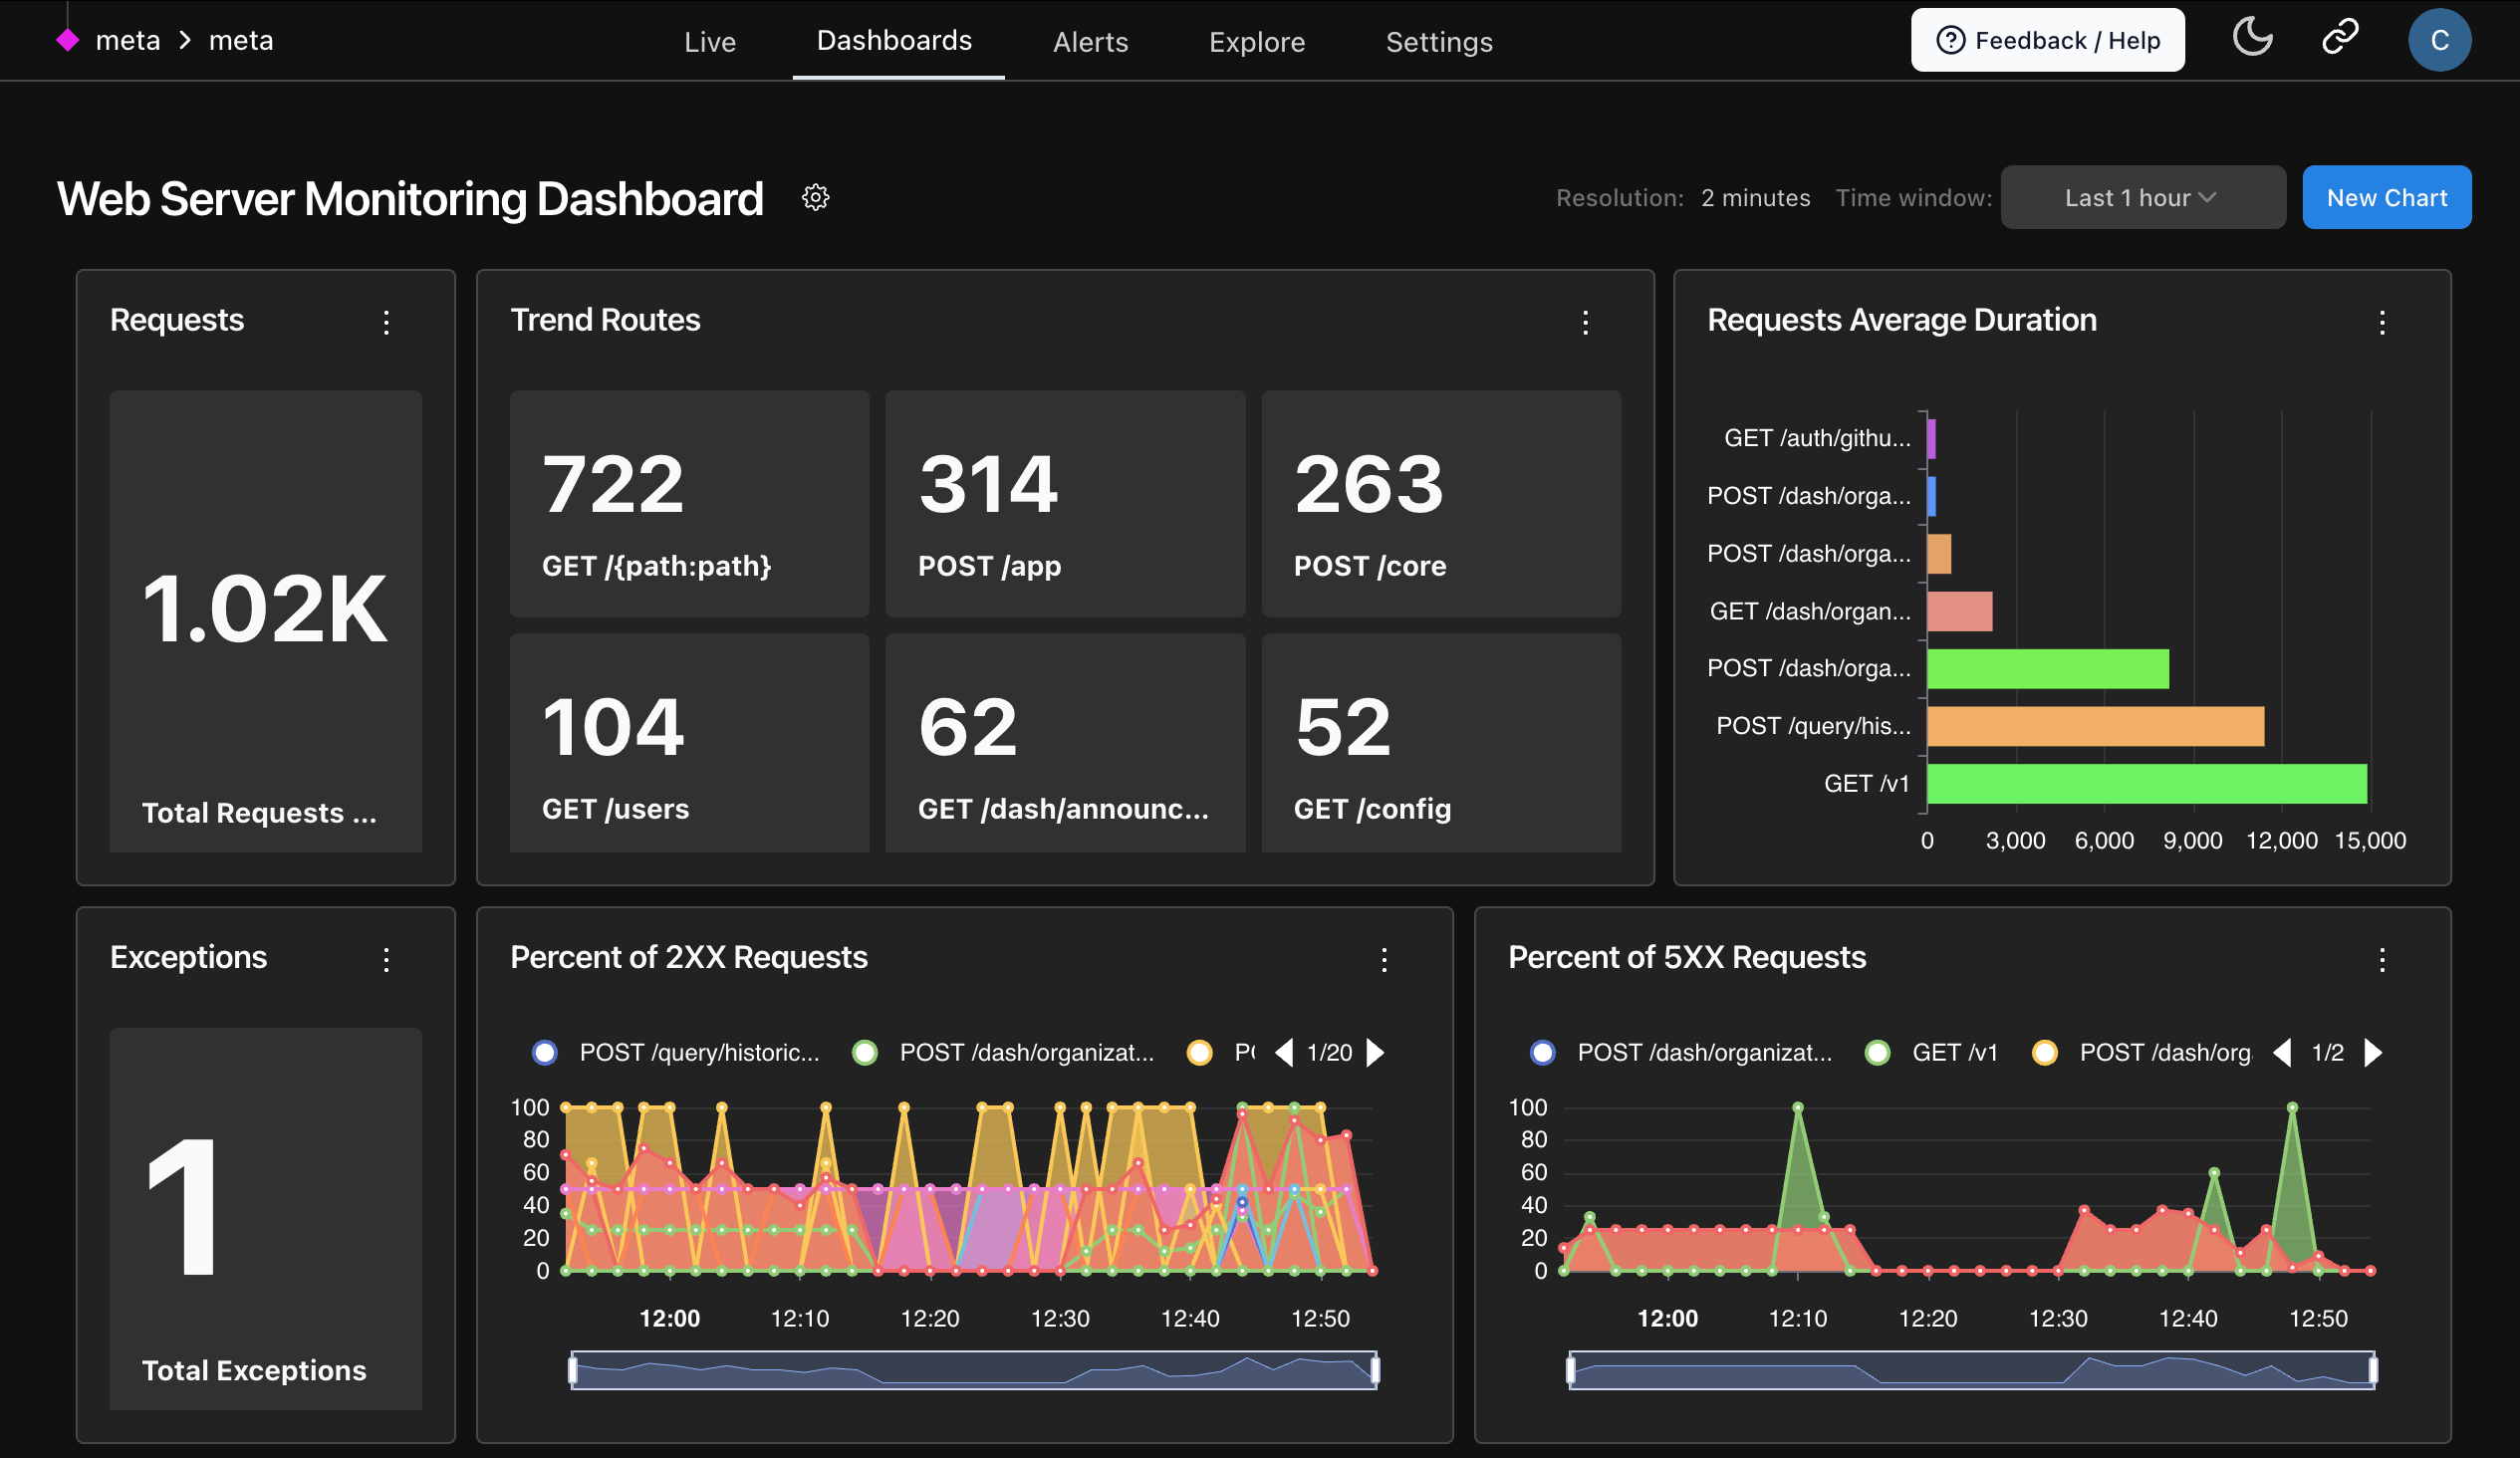2520x1458 pixels.
Task: Open dashboard settings gear icon
Action: click(x=815, y=198)
